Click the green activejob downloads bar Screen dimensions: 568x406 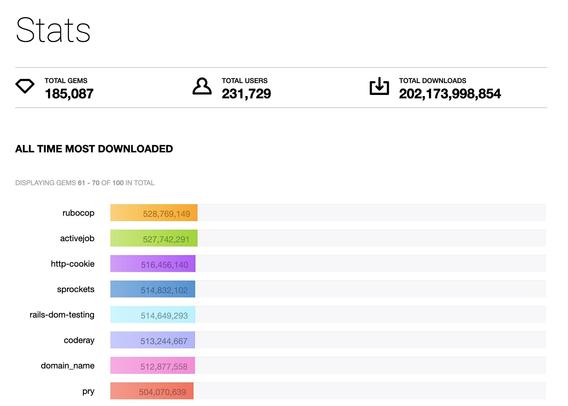[154, 238]
